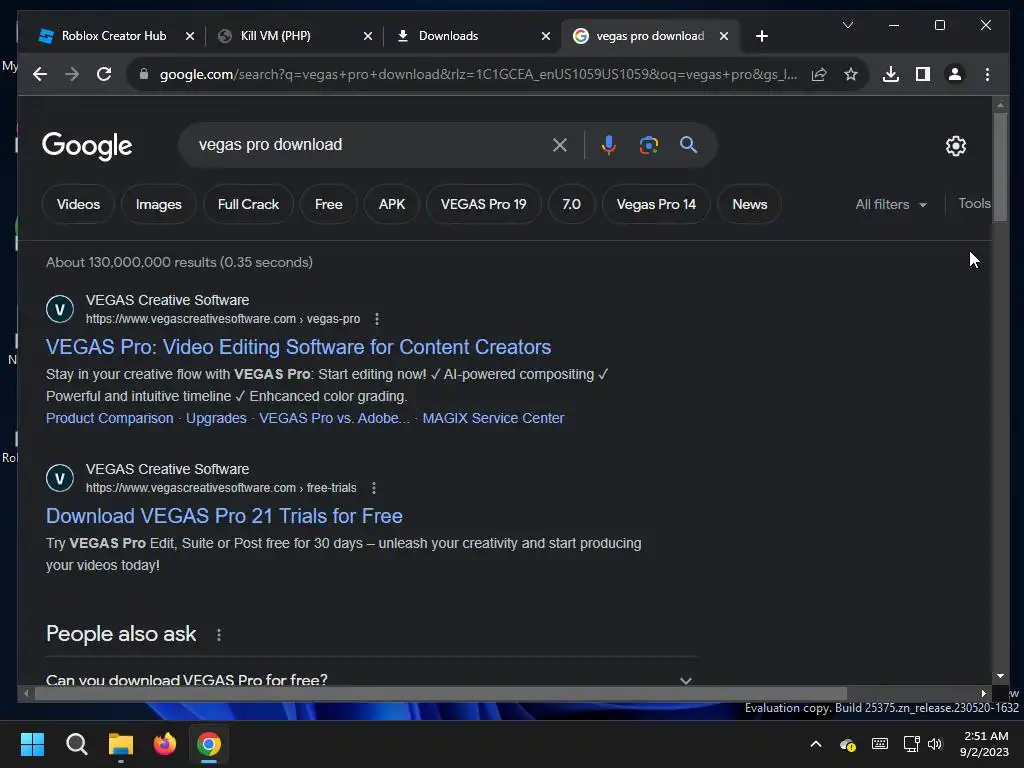This screenshot has width=1024, height=768.
Task: Open Google quick settings gear
Action: [956, 146]
